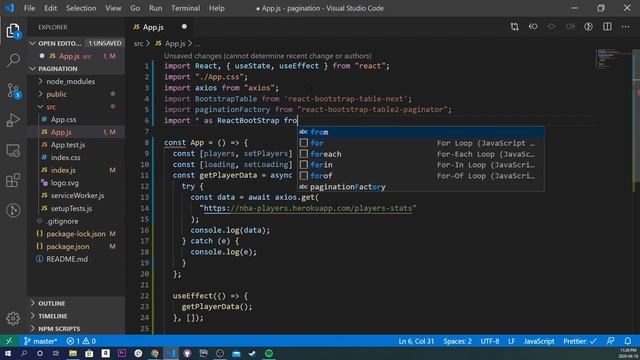This screenshot has width=640, height=360.
Task: Click Prettier status bar item
Action: 580,341
